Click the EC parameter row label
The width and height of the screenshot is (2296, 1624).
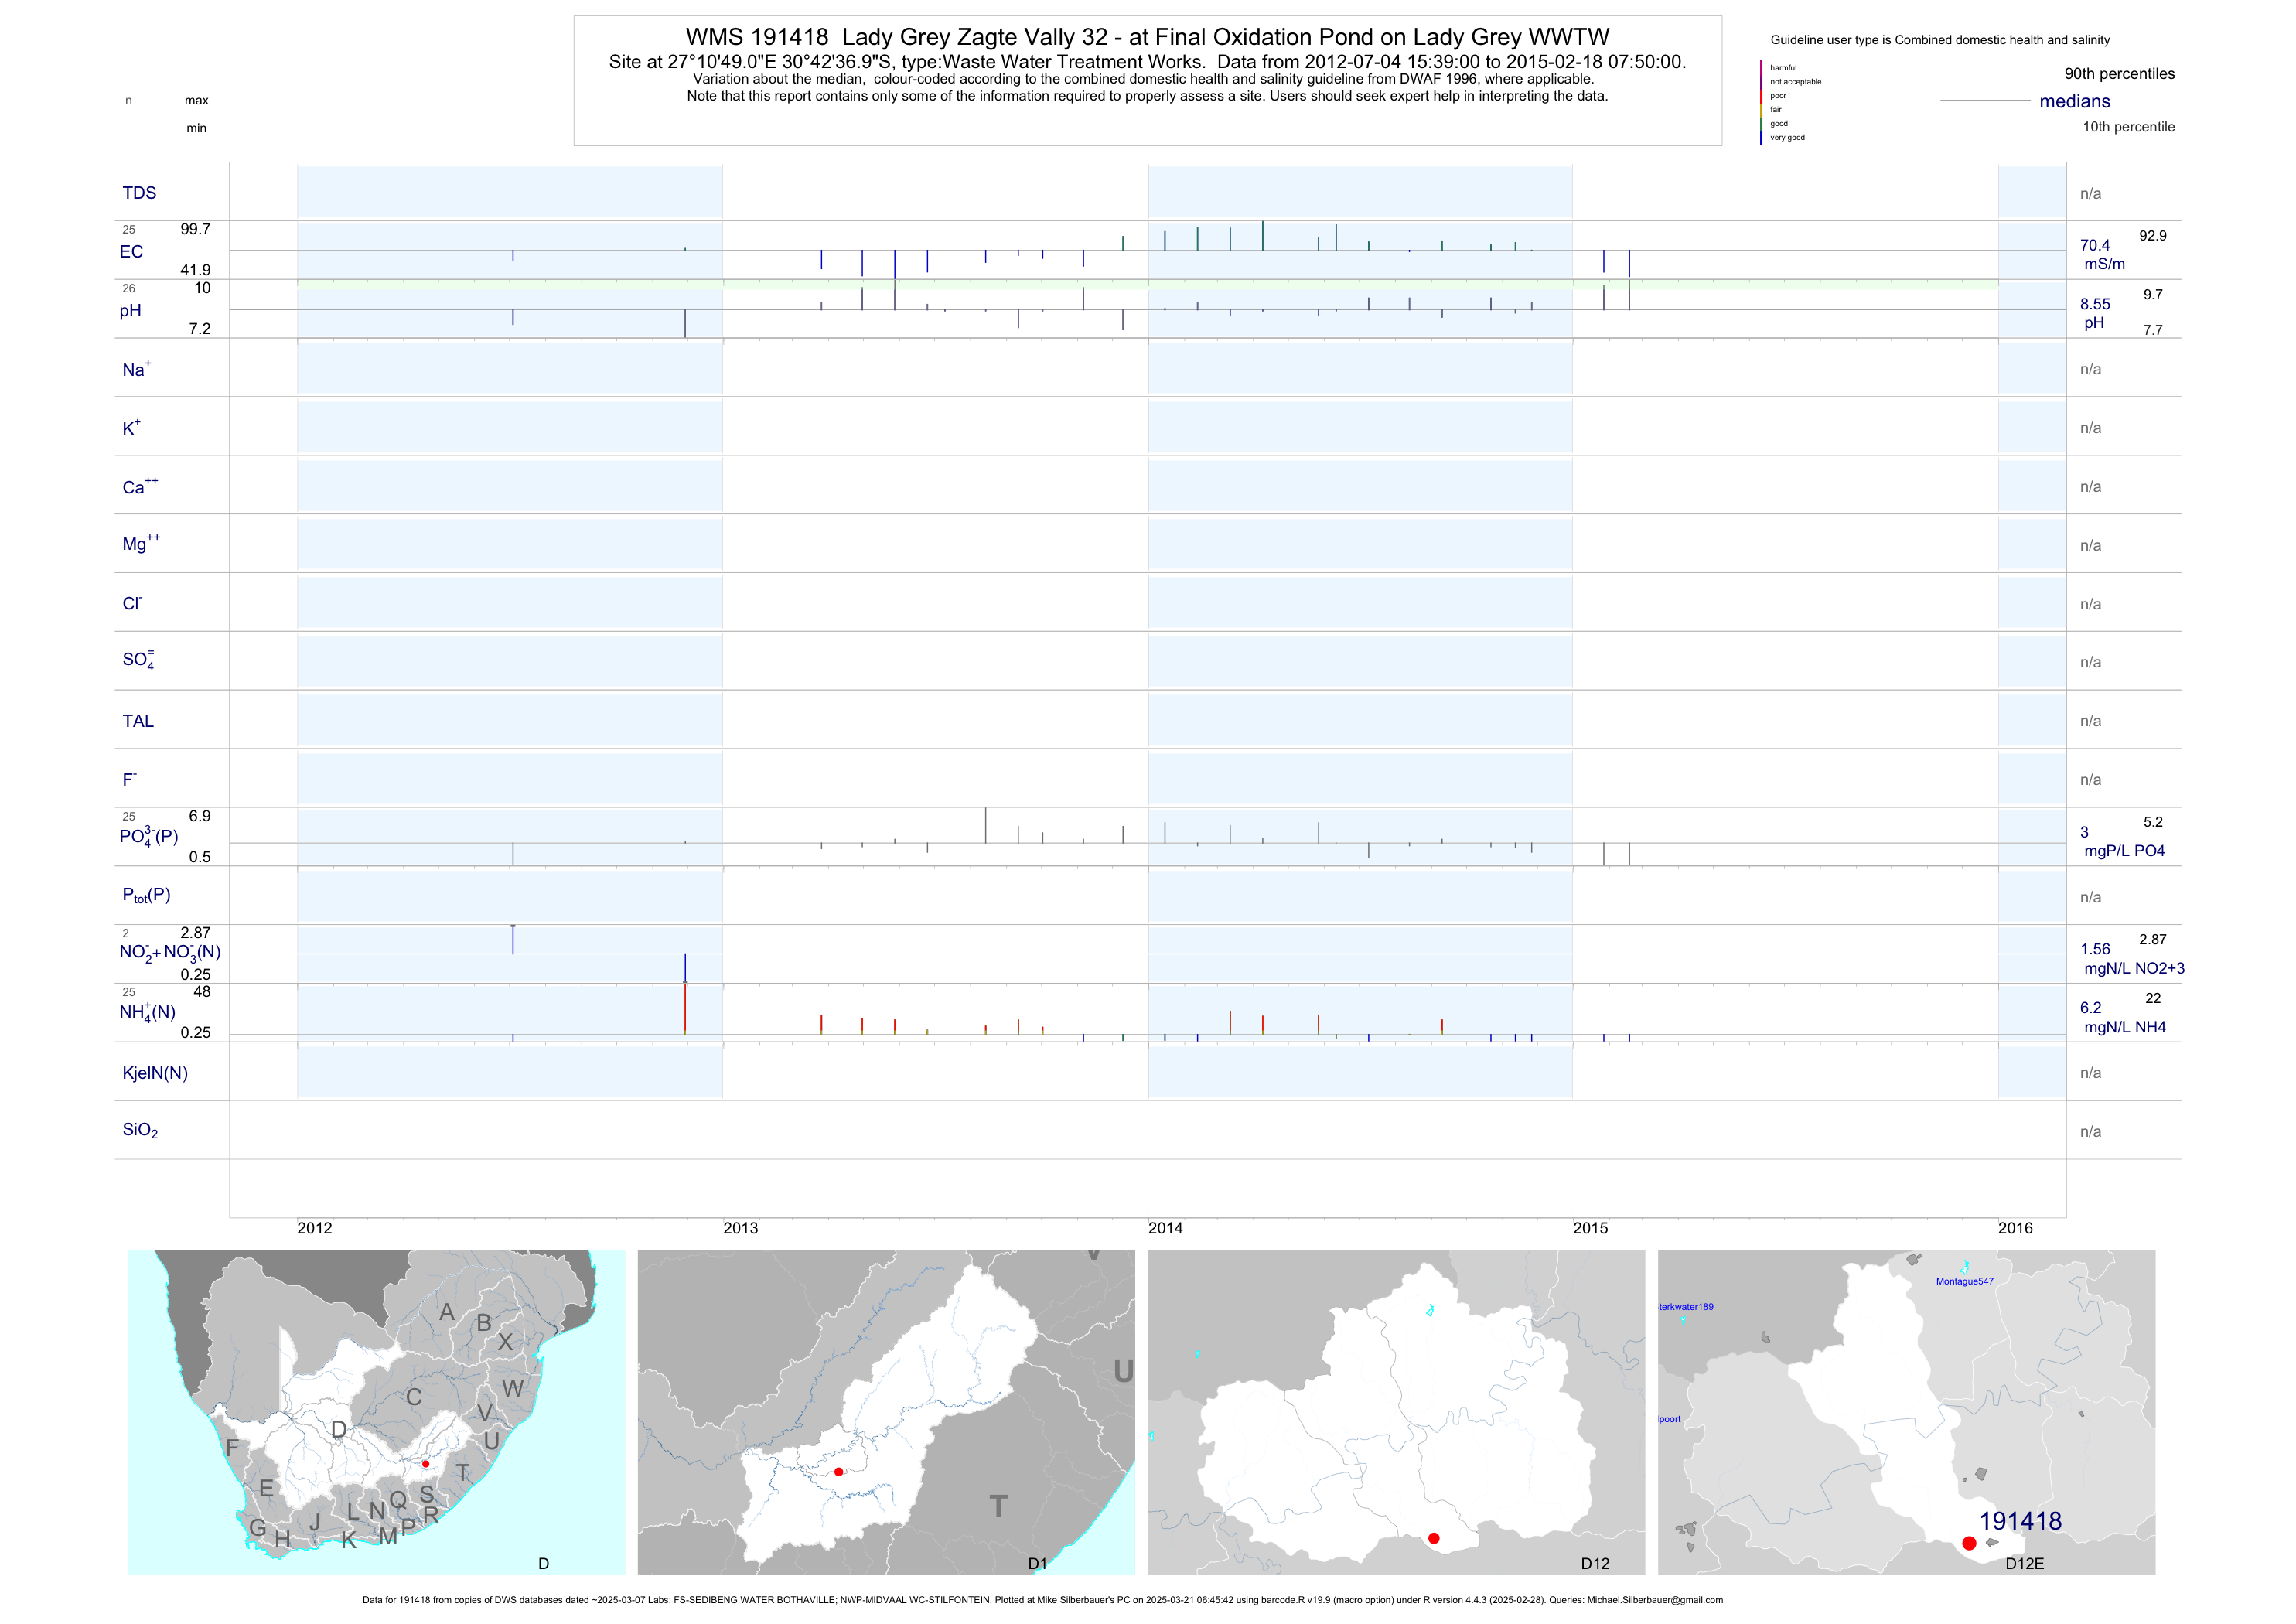[x=131, y=252]
